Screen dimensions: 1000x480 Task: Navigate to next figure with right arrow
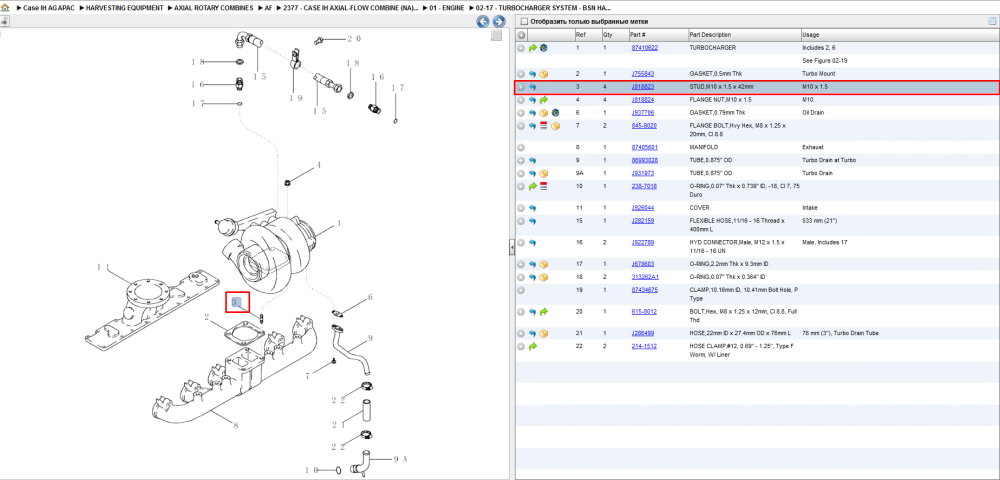coord(499,22)
